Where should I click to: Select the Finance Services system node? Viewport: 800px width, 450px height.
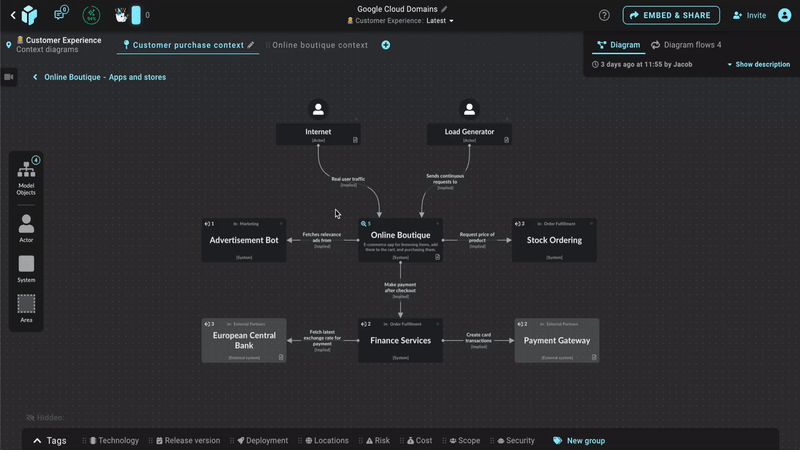click(400, 340)
